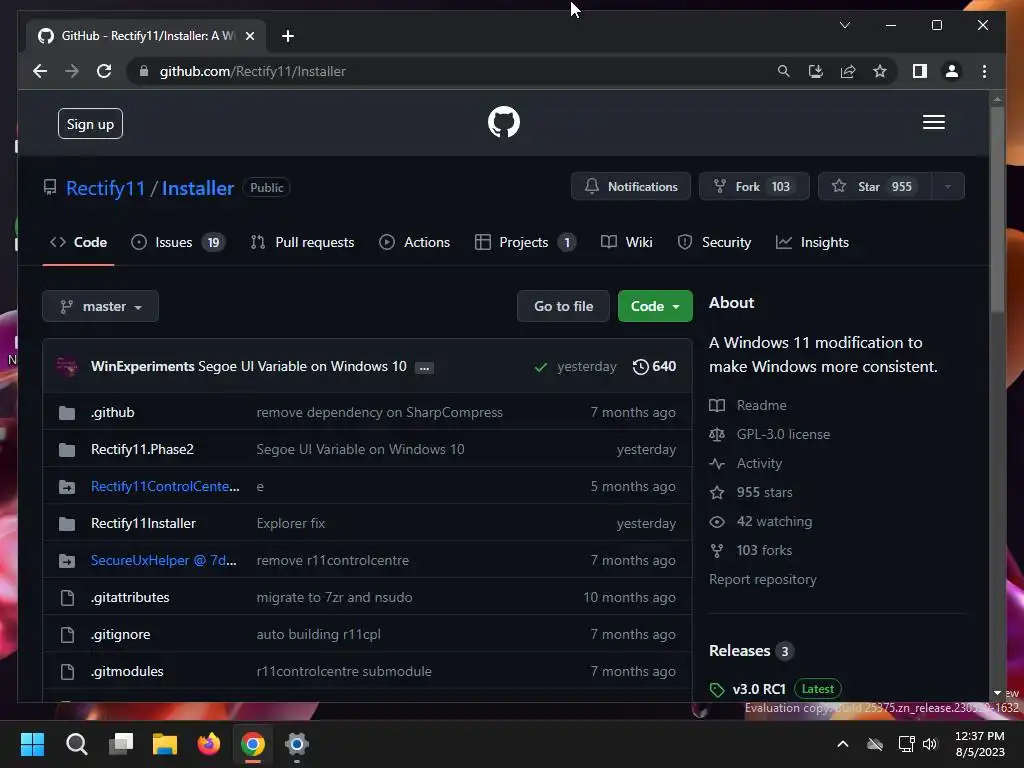The width and height of the screenshot is (1024, 768).
Task: Open the Wiki tab
Action: [x=626, y=242]
